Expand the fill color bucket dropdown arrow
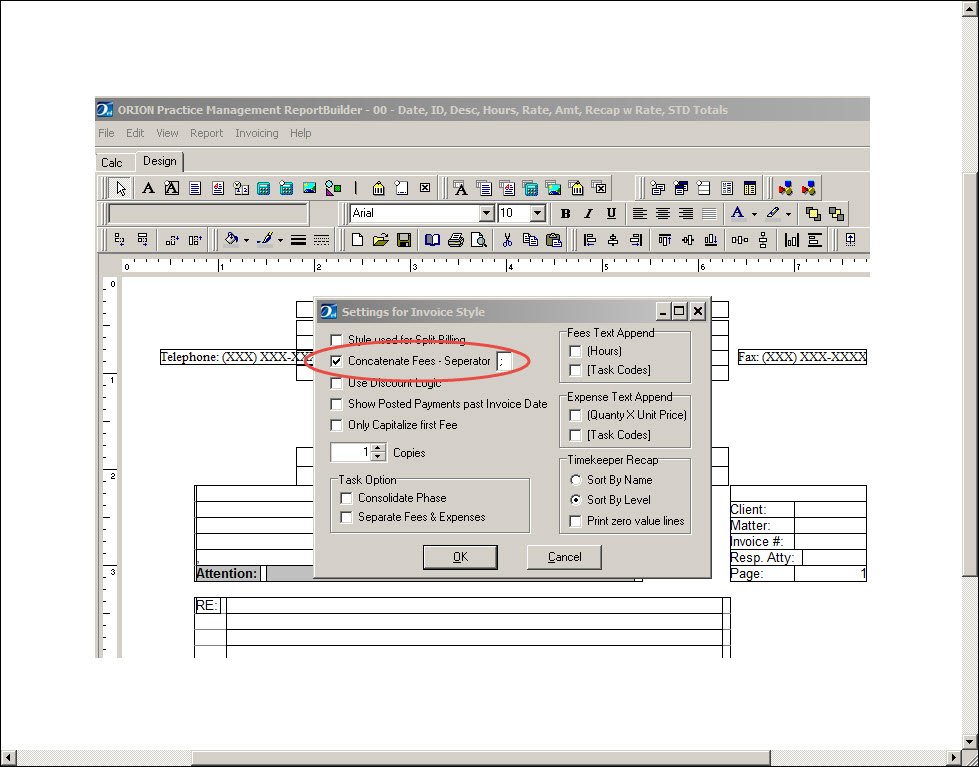 tap(247, 240)
